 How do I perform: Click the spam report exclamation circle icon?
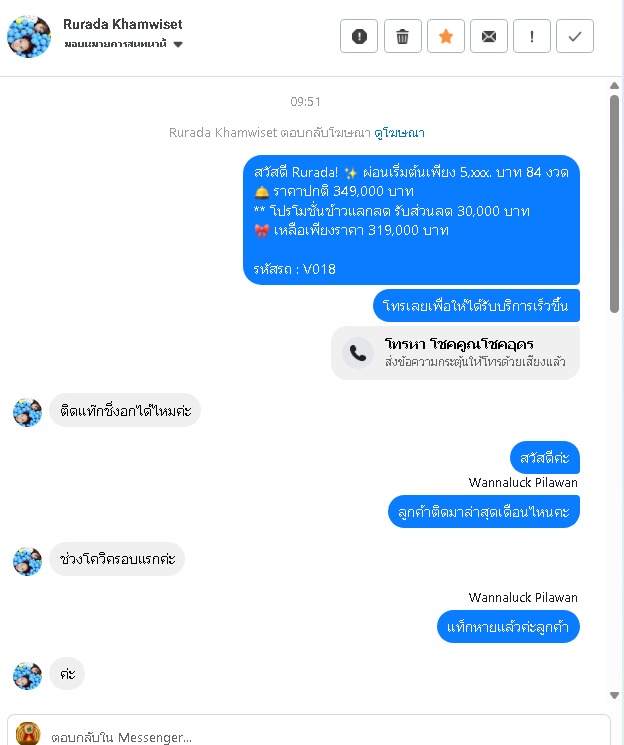(359, 36)
